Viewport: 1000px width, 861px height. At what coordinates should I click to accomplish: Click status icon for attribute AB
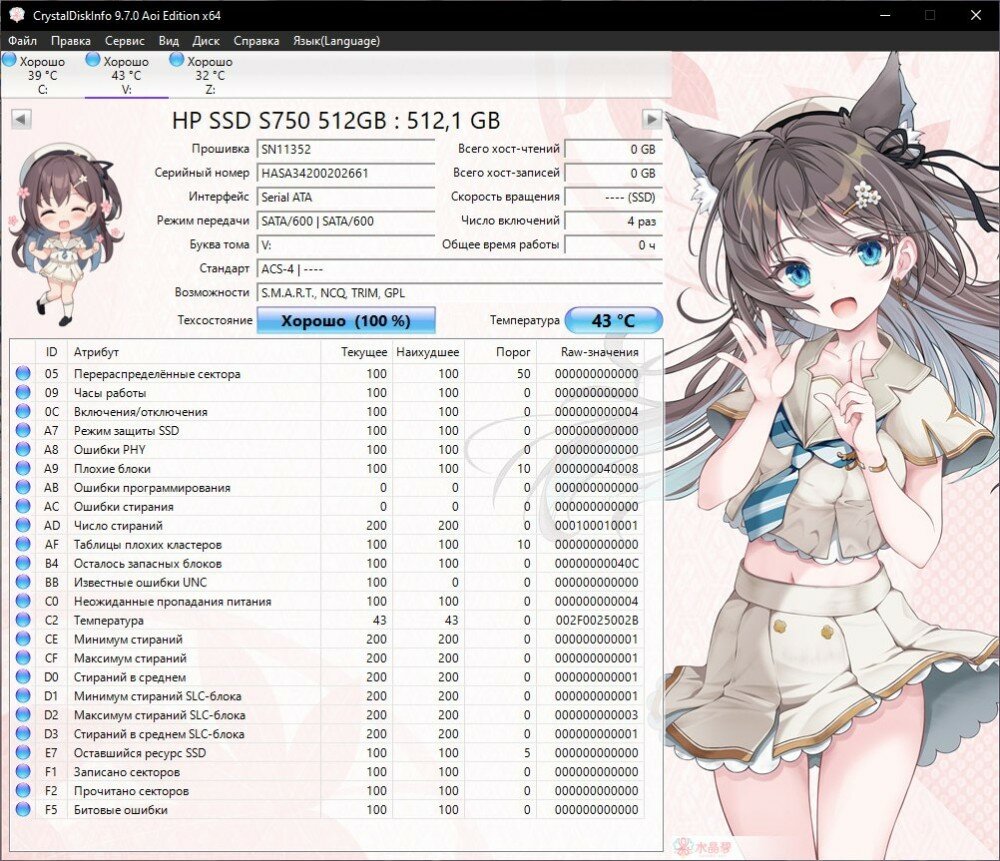pos(23,487)
